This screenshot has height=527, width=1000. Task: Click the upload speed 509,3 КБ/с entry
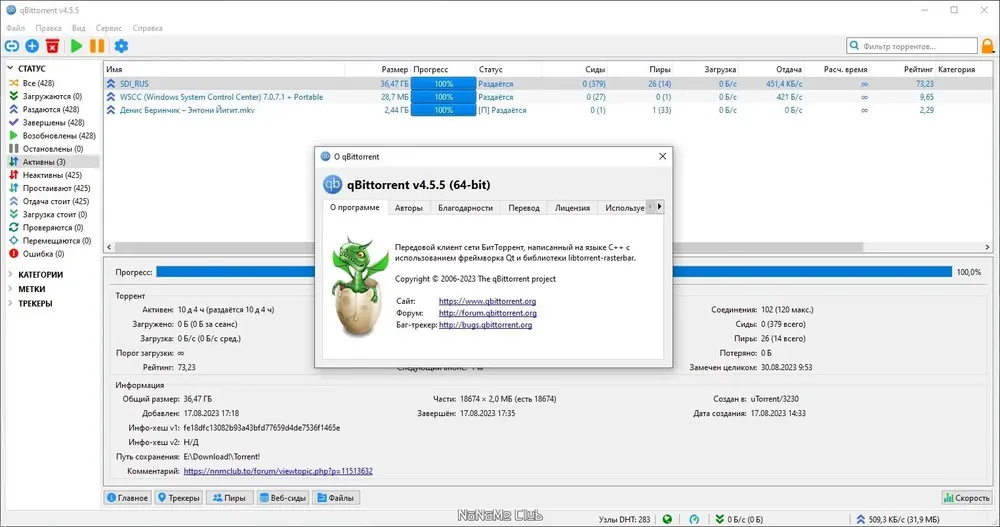coord(897,519)
